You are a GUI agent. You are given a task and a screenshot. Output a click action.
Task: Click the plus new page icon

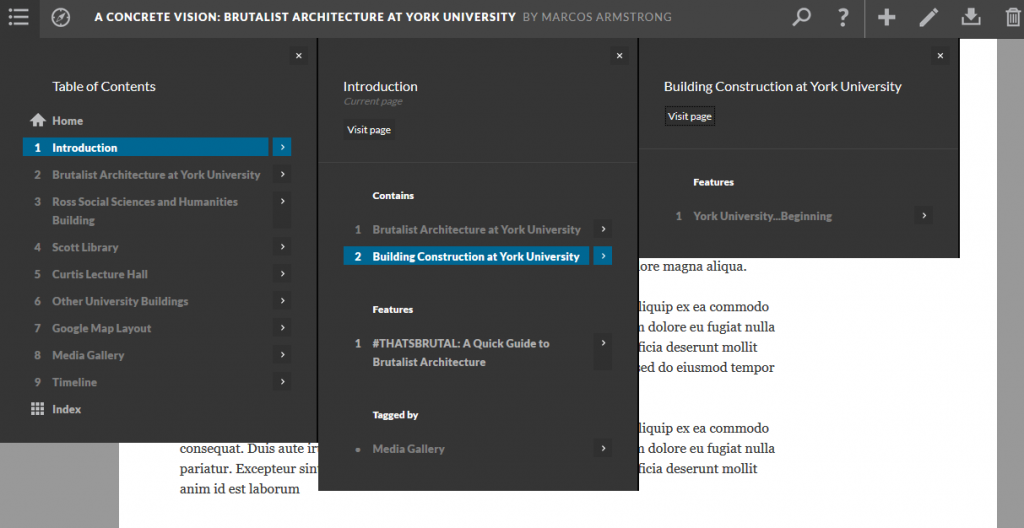coord(886,18)
